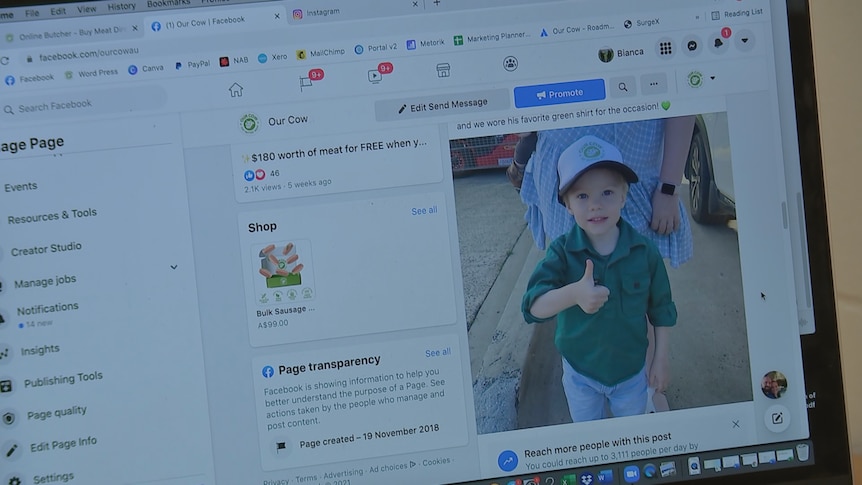Open the Metorik bookmark
The height and width of the screenshot is (485, 862).
click(426, 43)
